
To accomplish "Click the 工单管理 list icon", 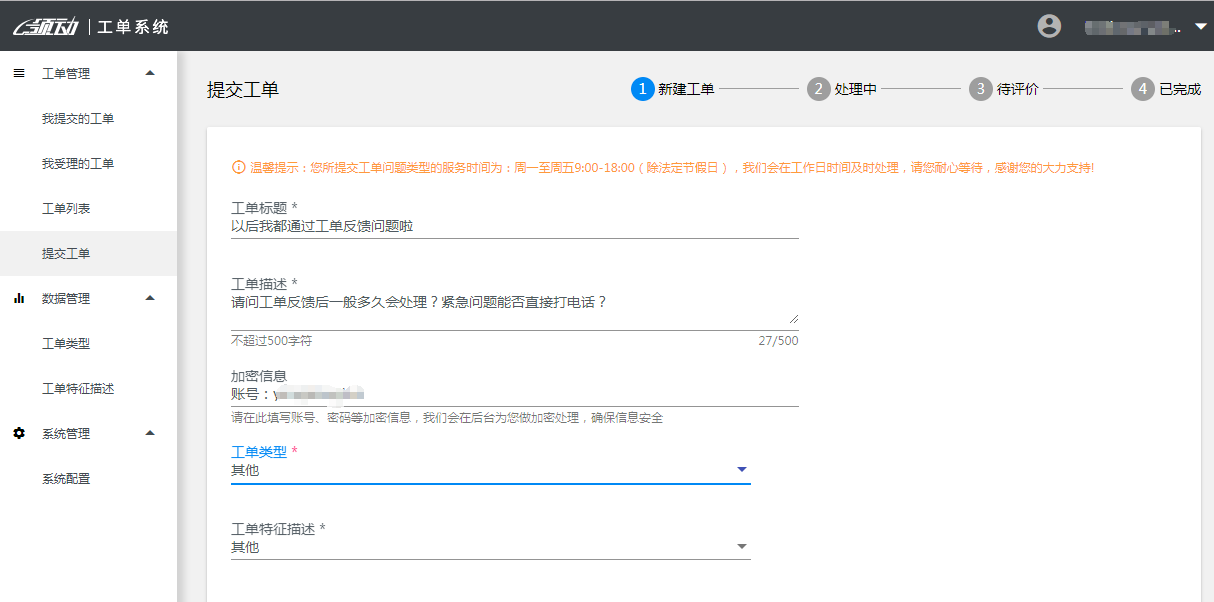I will tap(19, 73).
